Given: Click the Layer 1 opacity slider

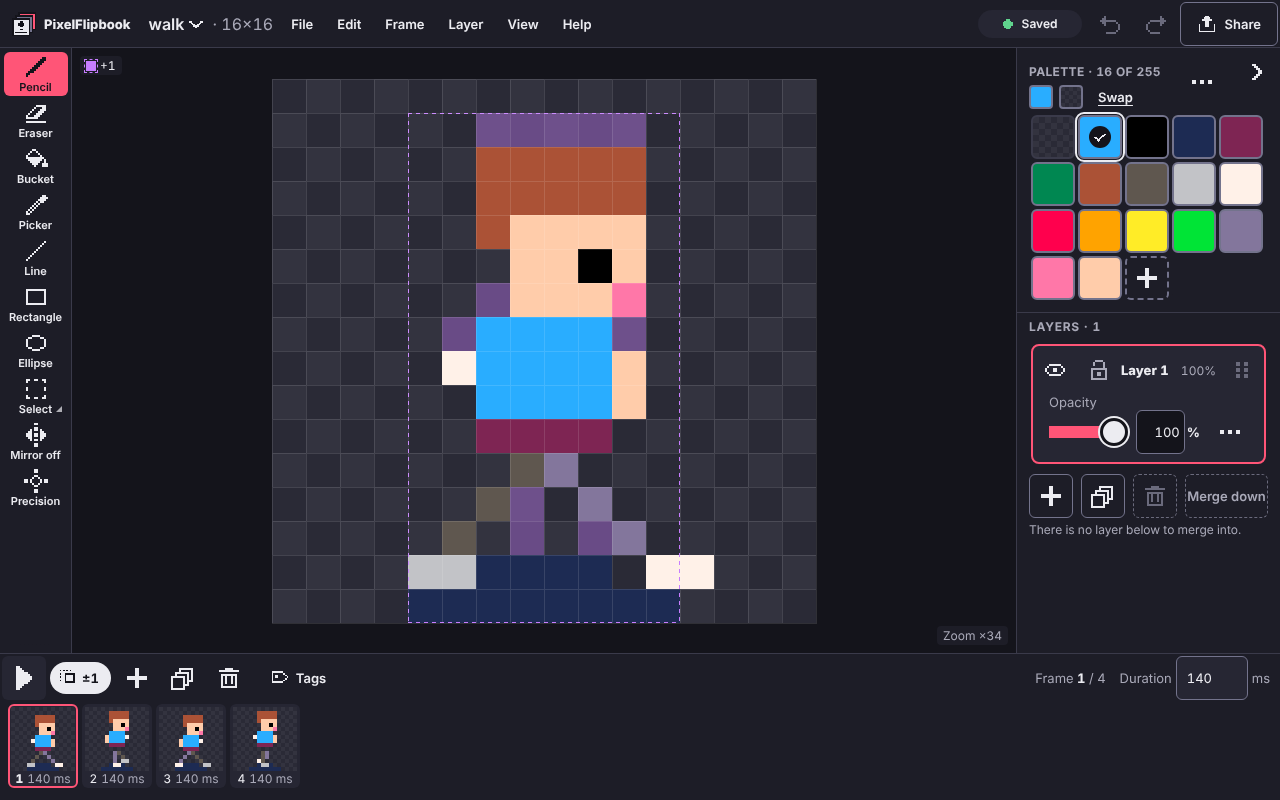Looking at the screenshot, I should pyautogui.click(x=1088, y=432).
